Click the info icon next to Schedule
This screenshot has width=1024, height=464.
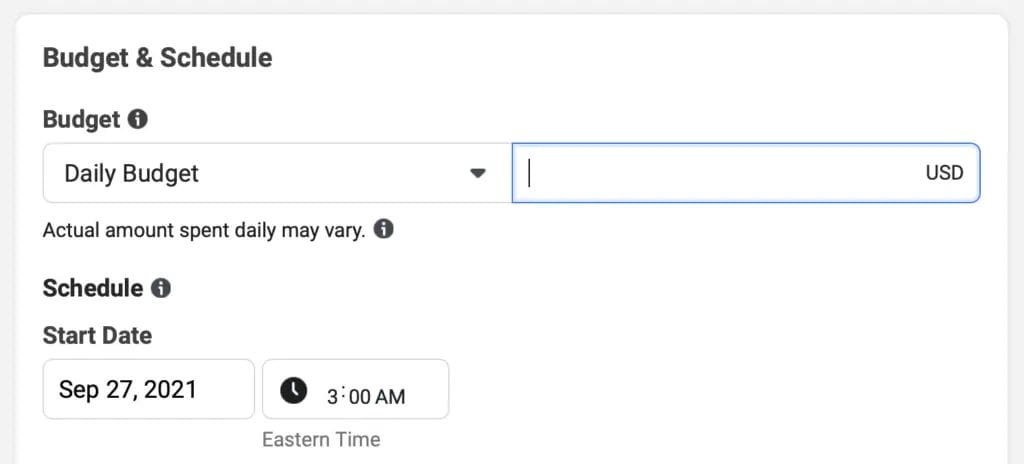(x=161, y=289)
